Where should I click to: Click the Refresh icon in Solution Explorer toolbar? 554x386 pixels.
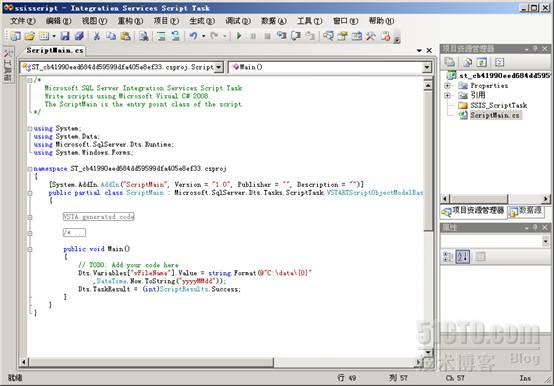point(482,63)
